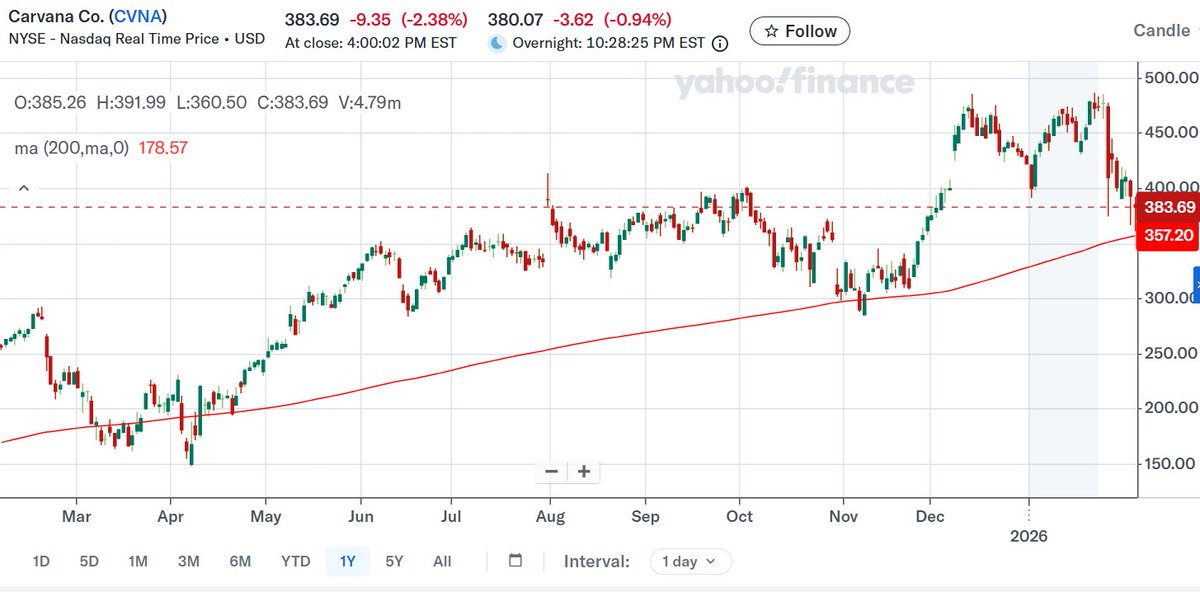This screenshot has width=1200, height=592.
Task: Click the 357.20 moving average price tag
Action: coord(1169,236)
